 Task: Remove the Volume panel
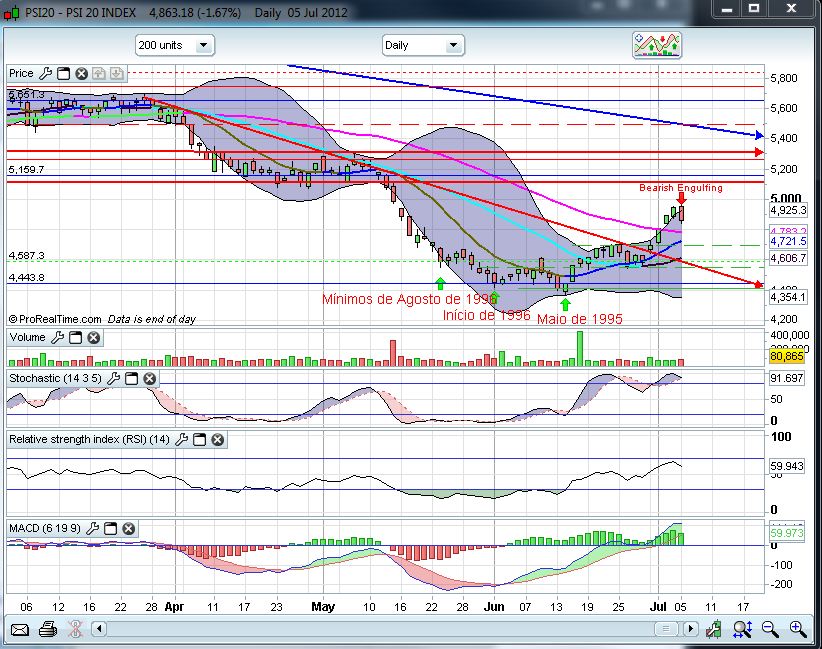(x=93, y=338)
